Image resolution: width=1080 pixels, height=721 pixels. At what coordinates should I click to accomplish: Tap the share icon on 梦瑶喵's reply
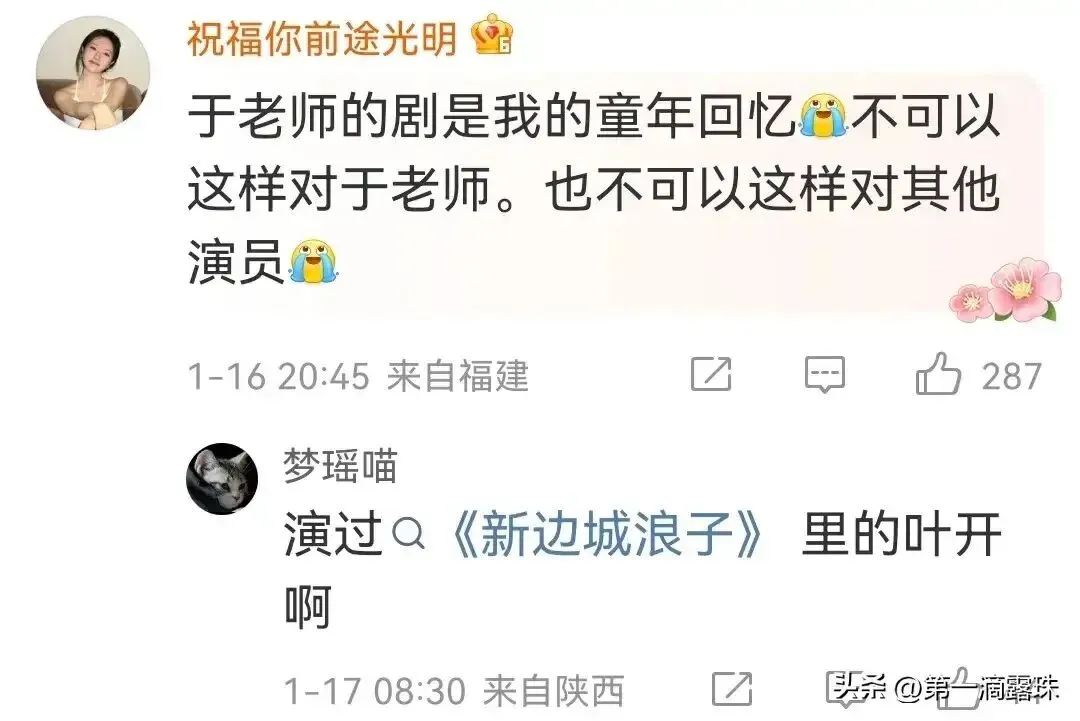point(731,689)
